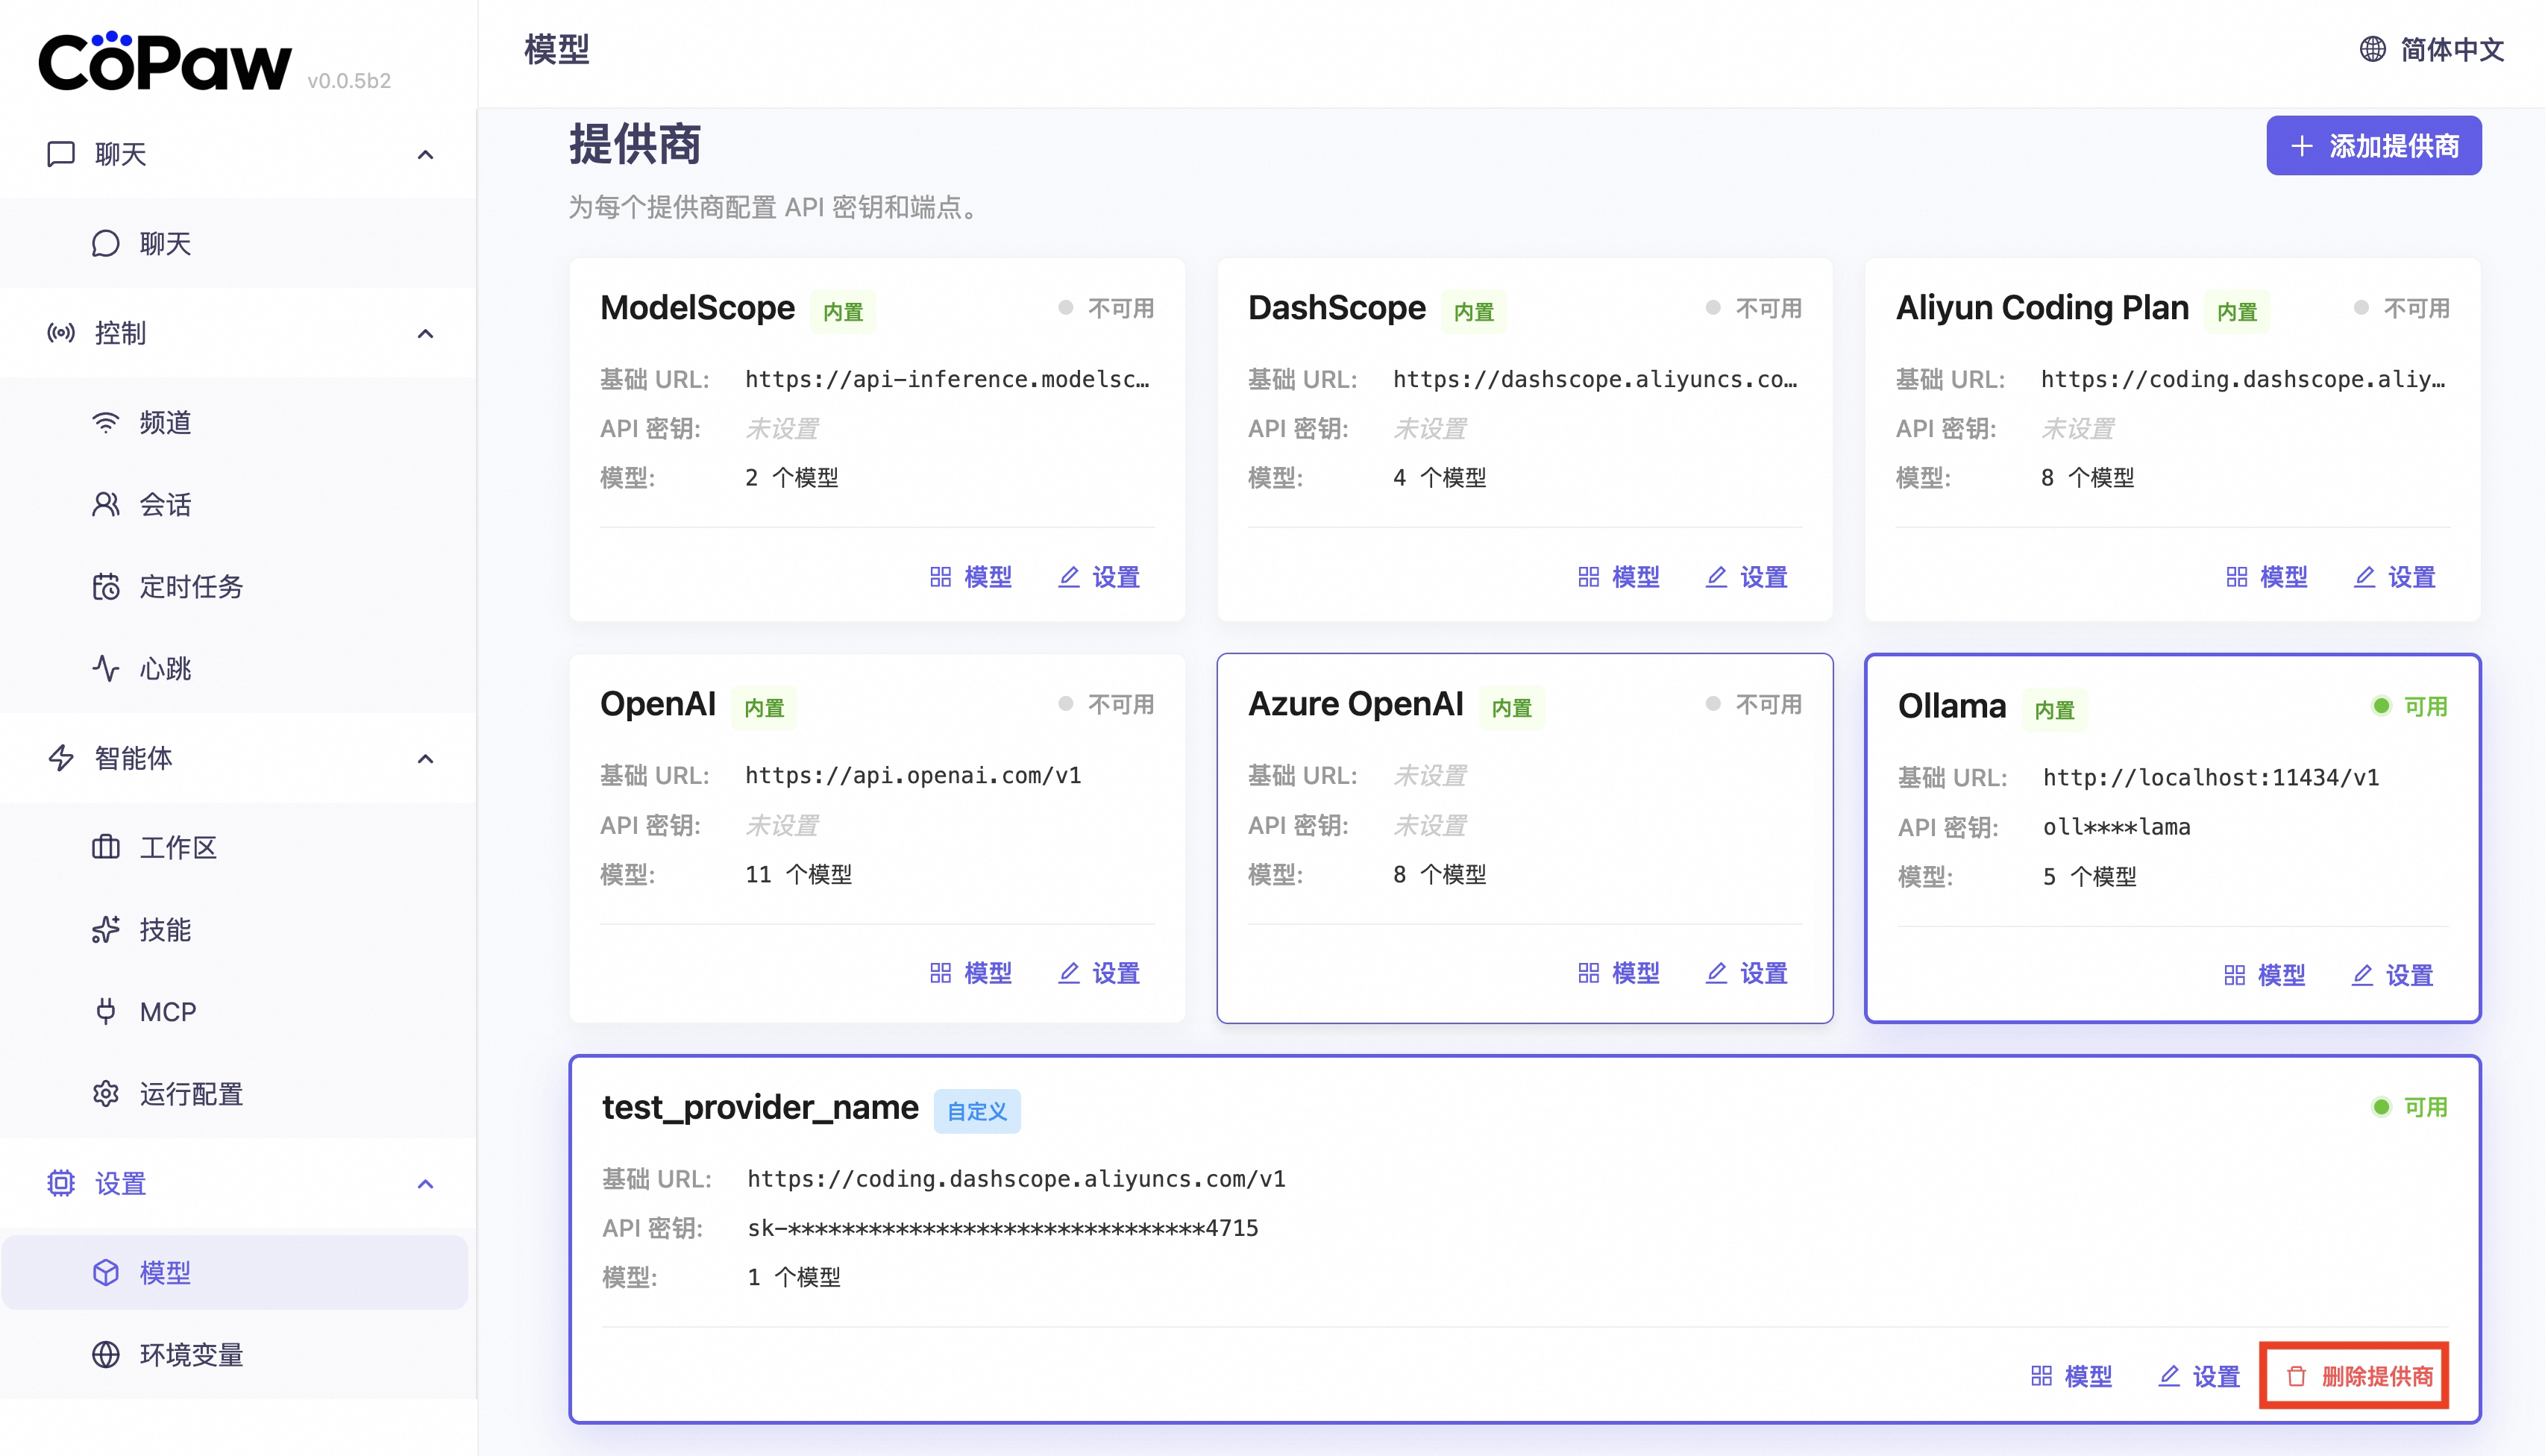Open the 运行配置 gear settings
This screenshot has height=1456, width=2545.
(x=190, y=1093)
